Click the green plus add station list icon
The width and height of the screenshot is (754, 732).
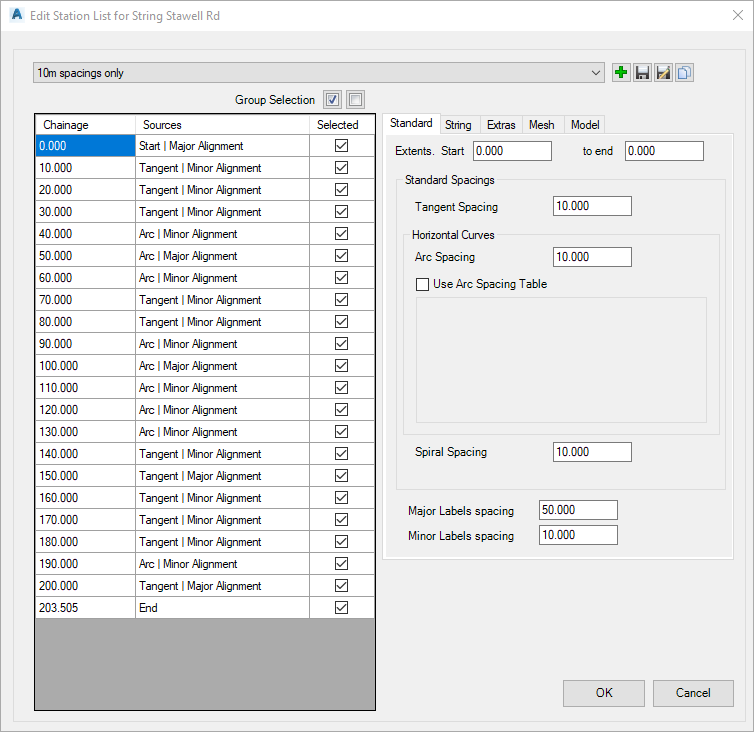[622, 73]
